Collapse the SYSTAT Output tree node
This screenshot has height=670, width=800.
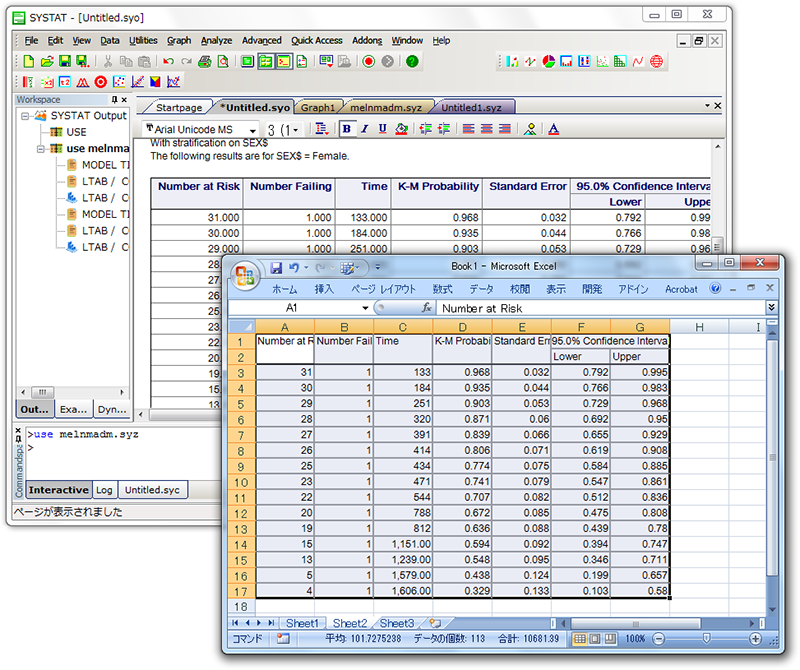coord(25,116)
